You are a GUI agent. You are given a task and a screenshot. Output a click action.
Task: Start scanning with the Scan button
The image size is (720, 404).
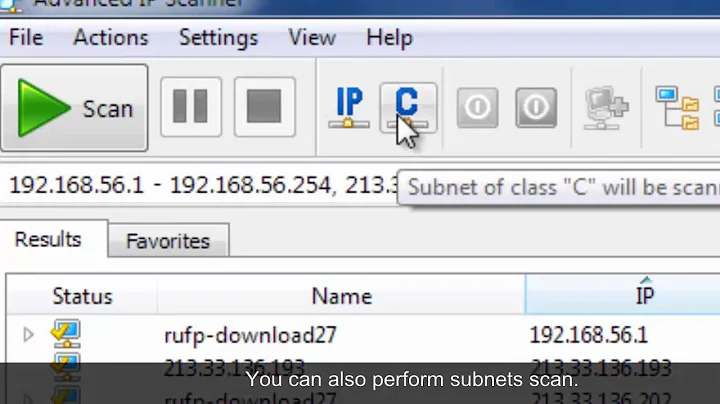[74, 108]
